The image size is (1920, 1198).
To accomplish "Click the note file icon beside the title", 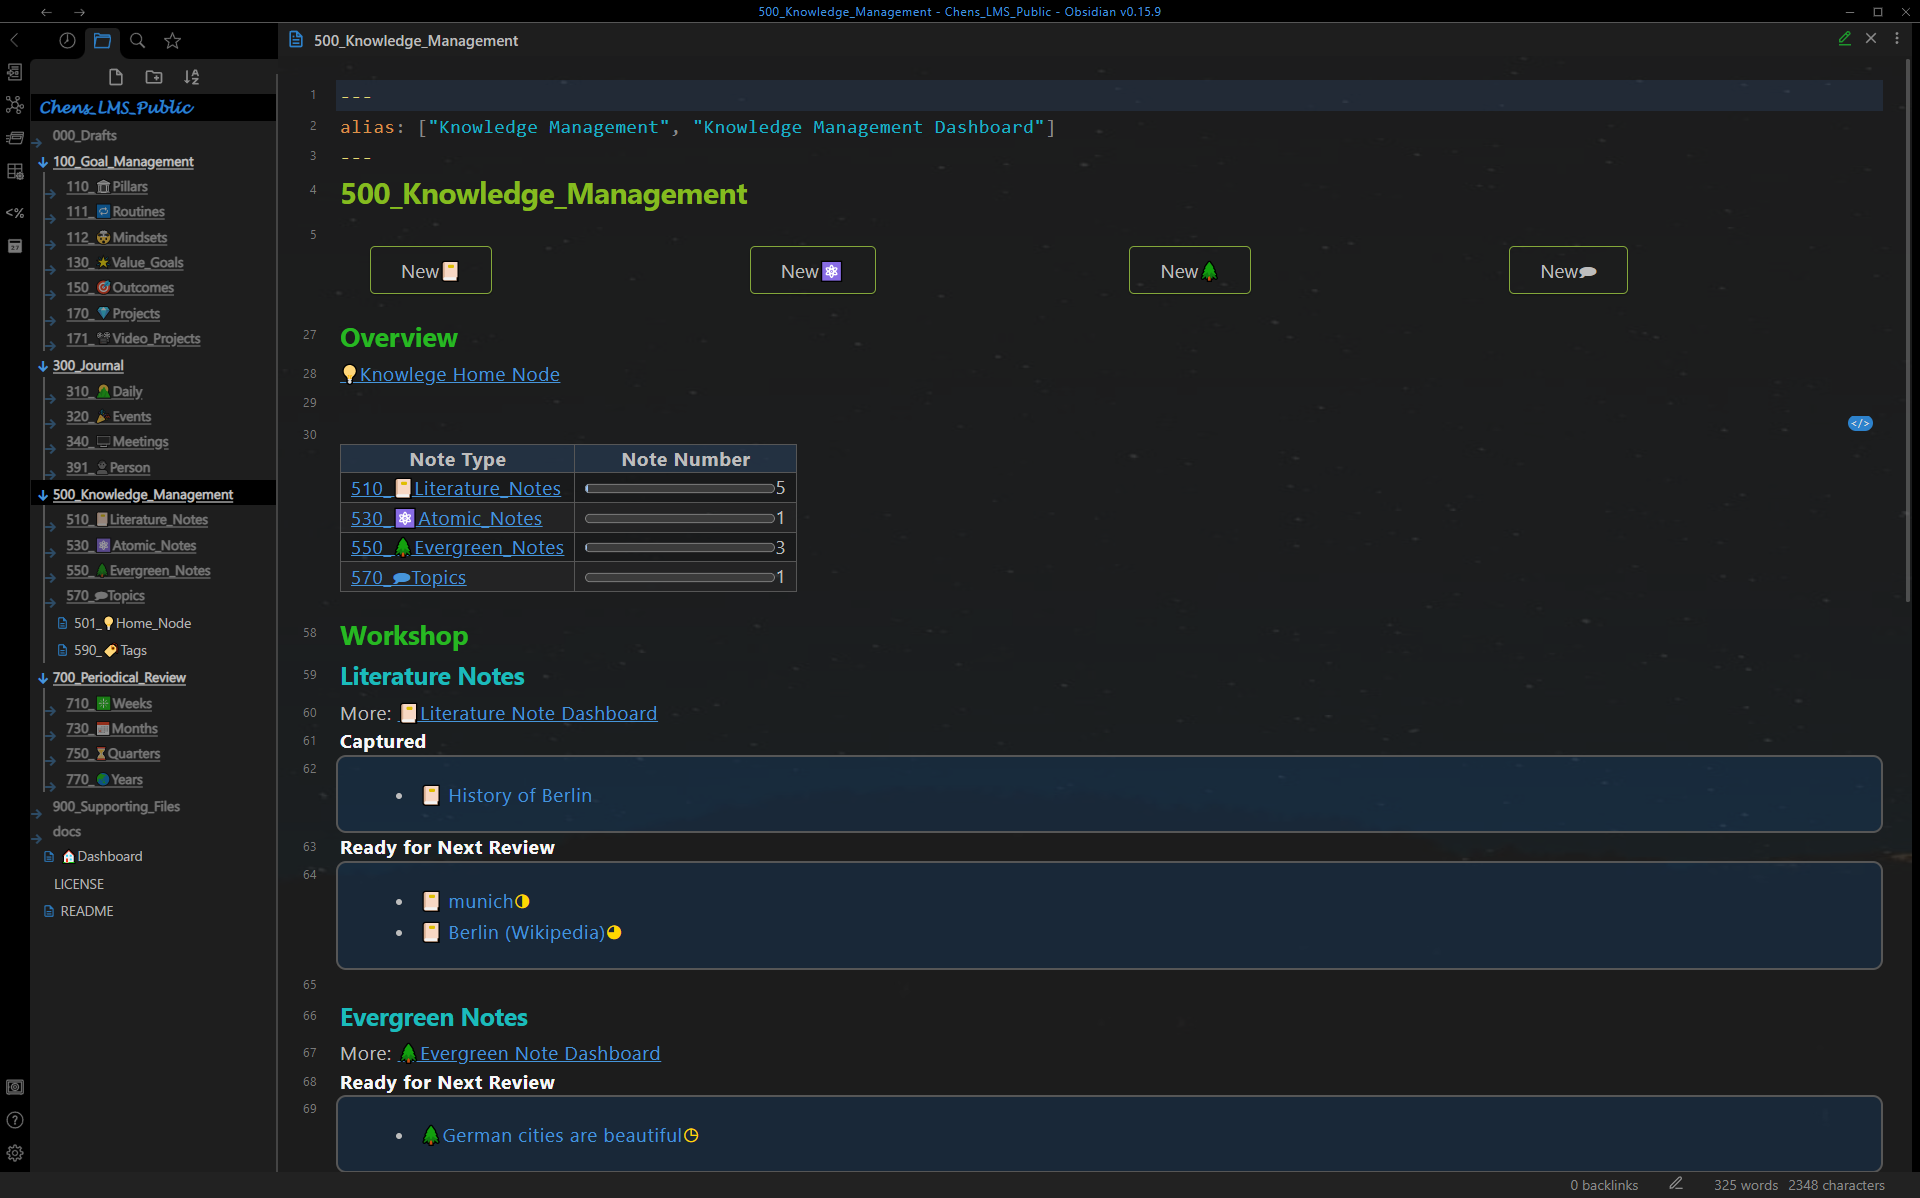I will click(296, 40).
